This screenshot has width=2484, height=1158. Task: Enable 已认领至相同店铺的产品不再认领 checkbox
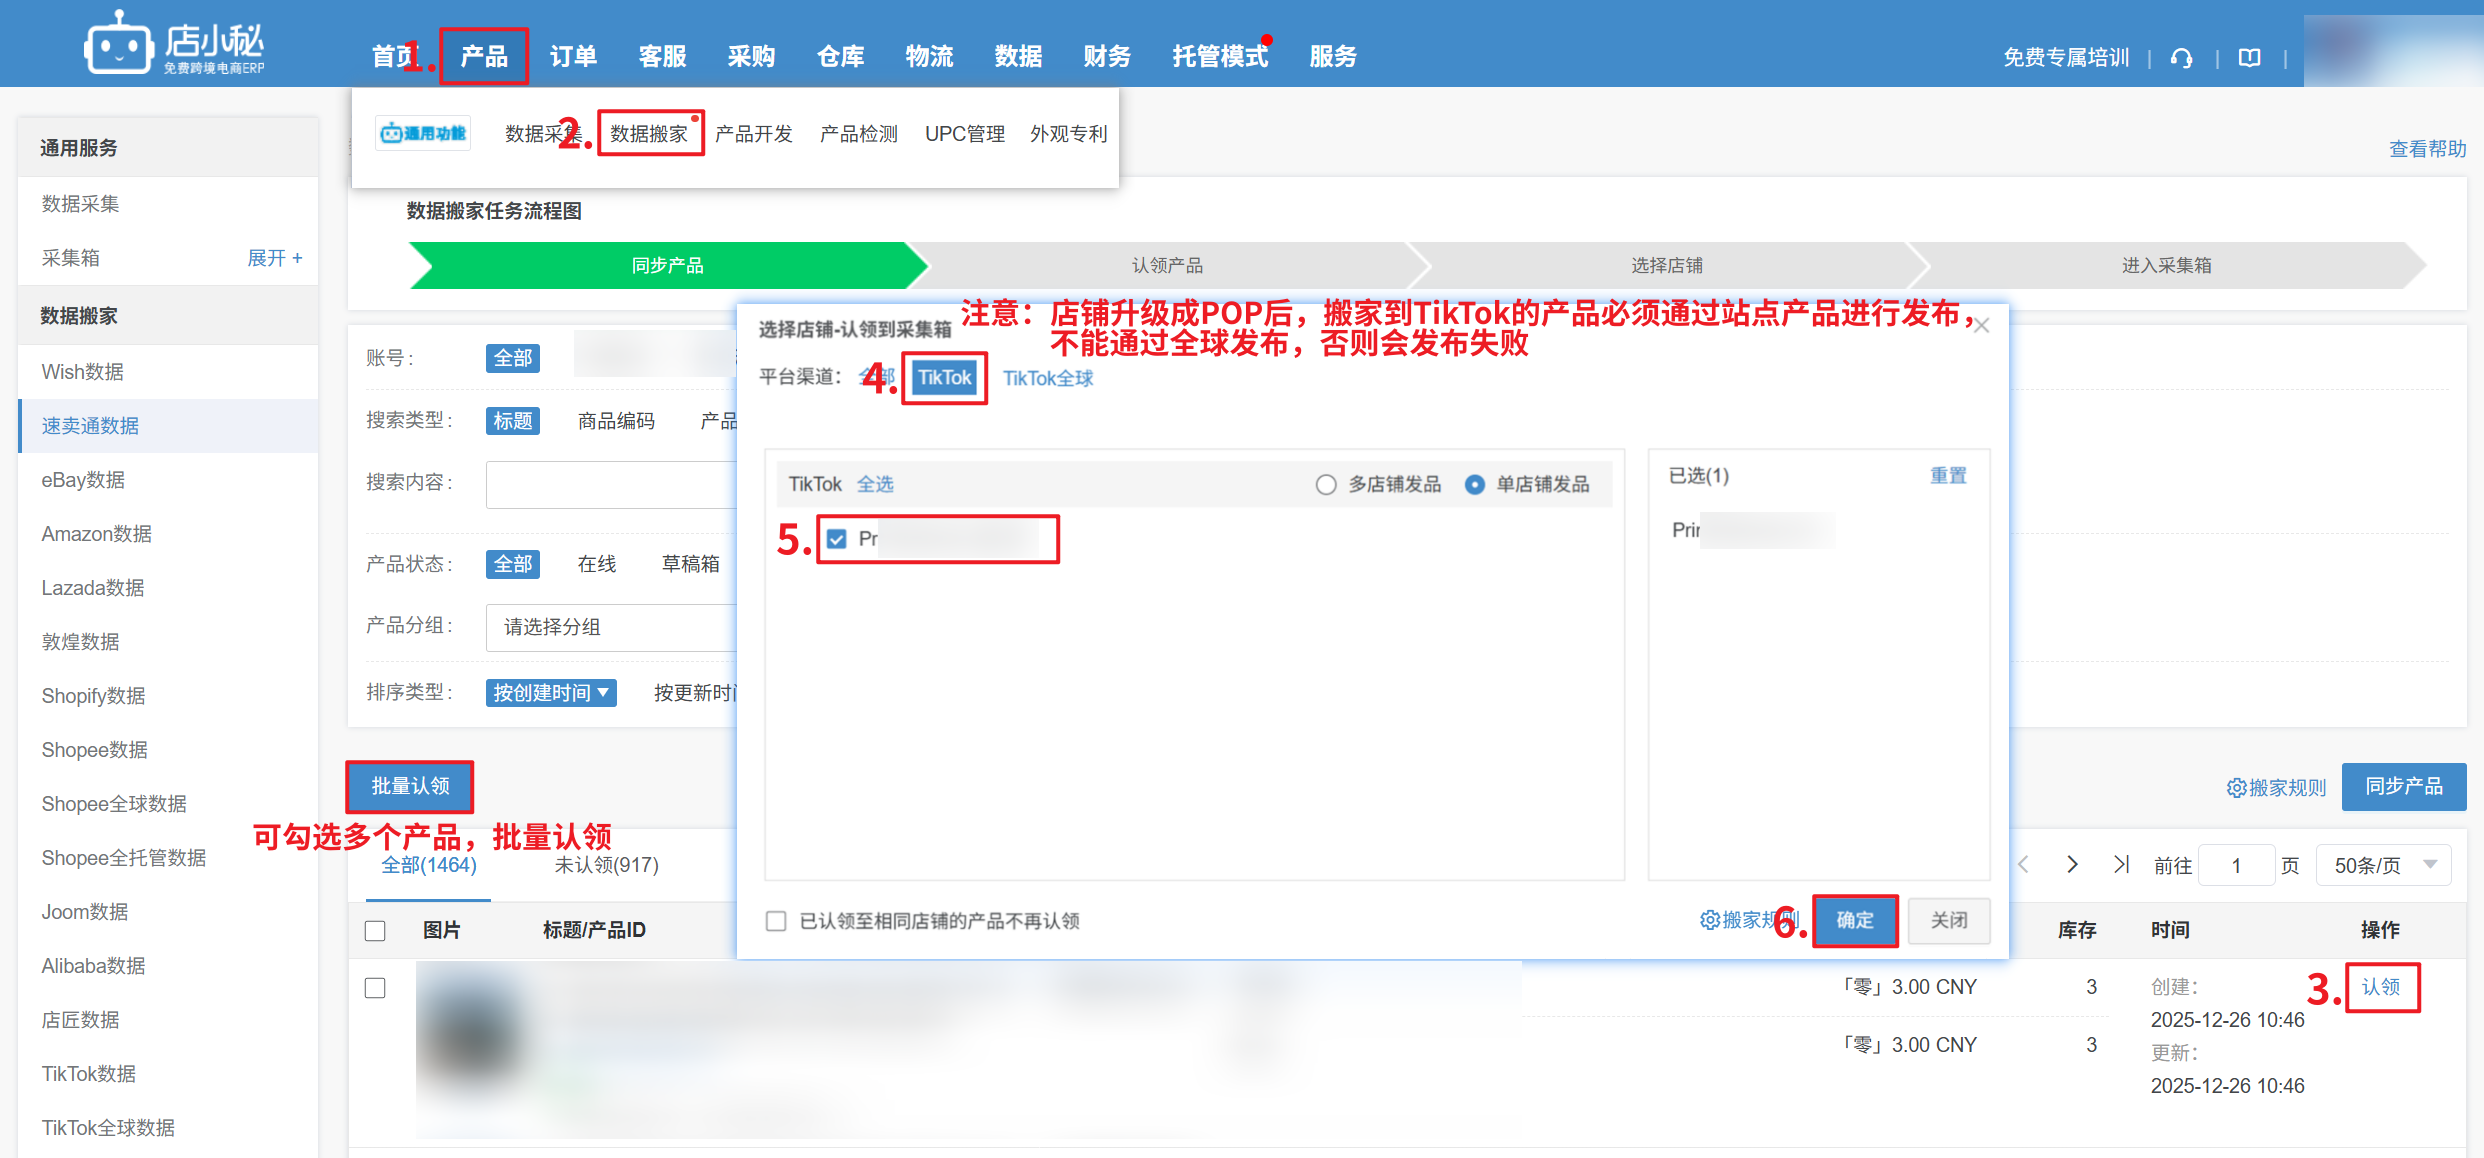(x=776, y=921)
